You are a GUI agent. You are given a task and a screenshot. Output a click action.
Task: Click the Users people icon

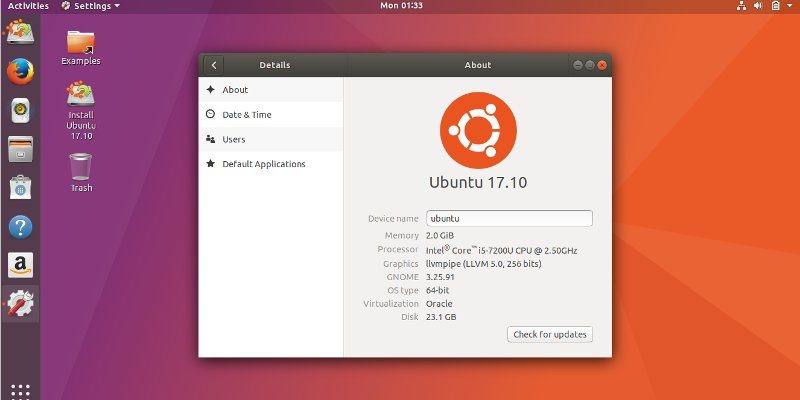pos(210,139)
